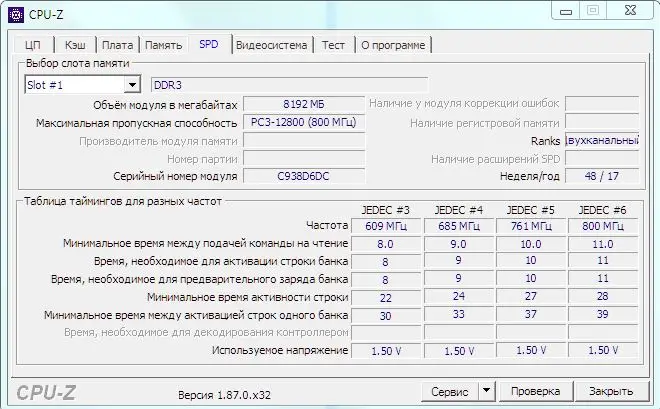Click the 8192 МБ module size field
Image resolution: width=660 pixels, height=409 pixels.
pos(304,104)
